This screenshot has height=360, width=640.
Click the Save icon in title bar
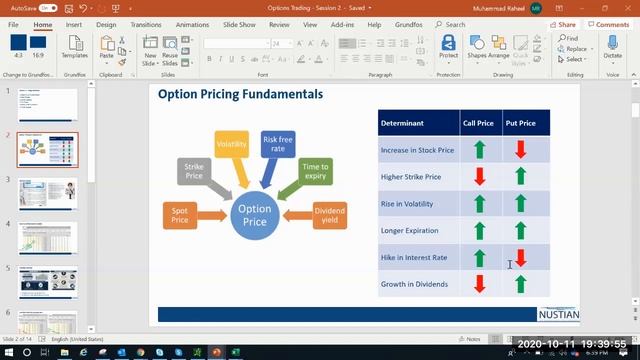coord(69,8)
